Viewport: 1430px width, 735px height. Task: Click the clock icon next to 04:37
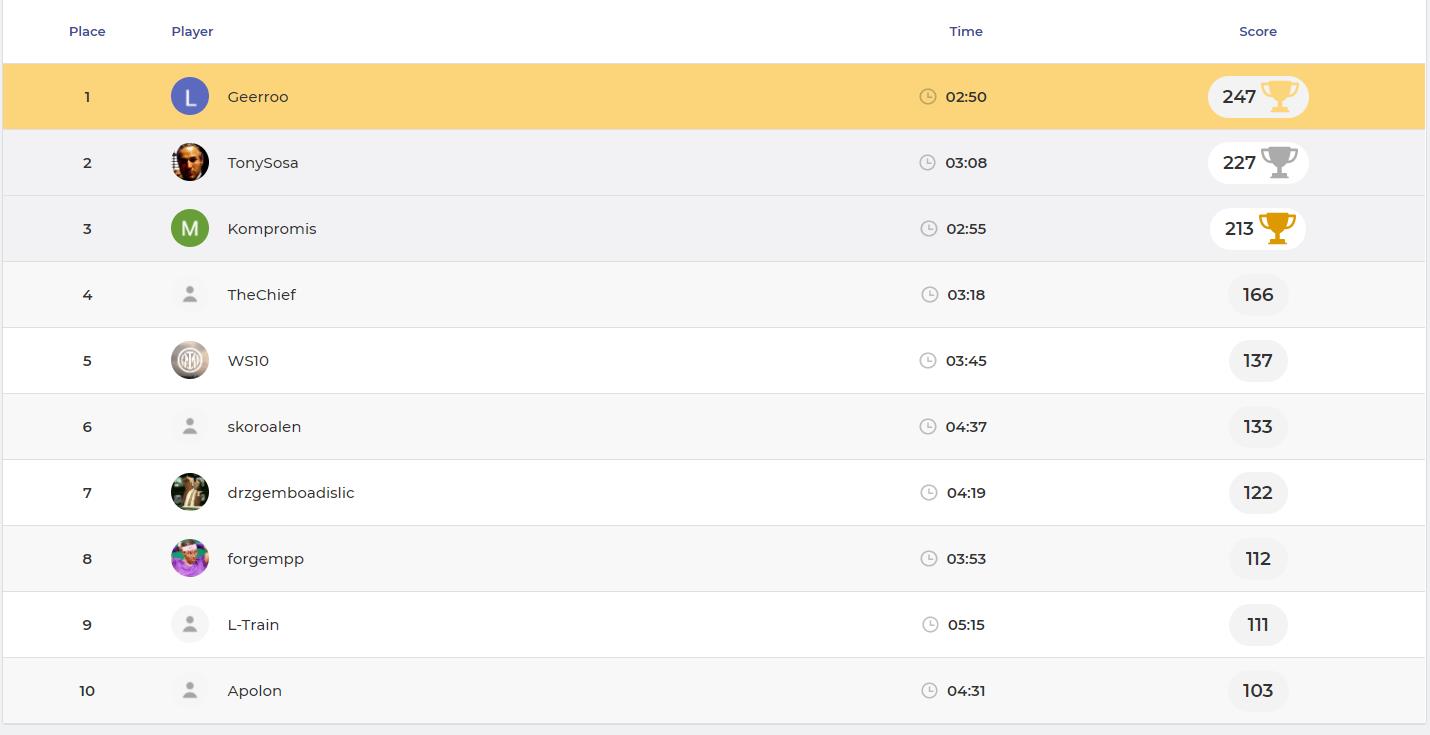(x=928, y=426)
